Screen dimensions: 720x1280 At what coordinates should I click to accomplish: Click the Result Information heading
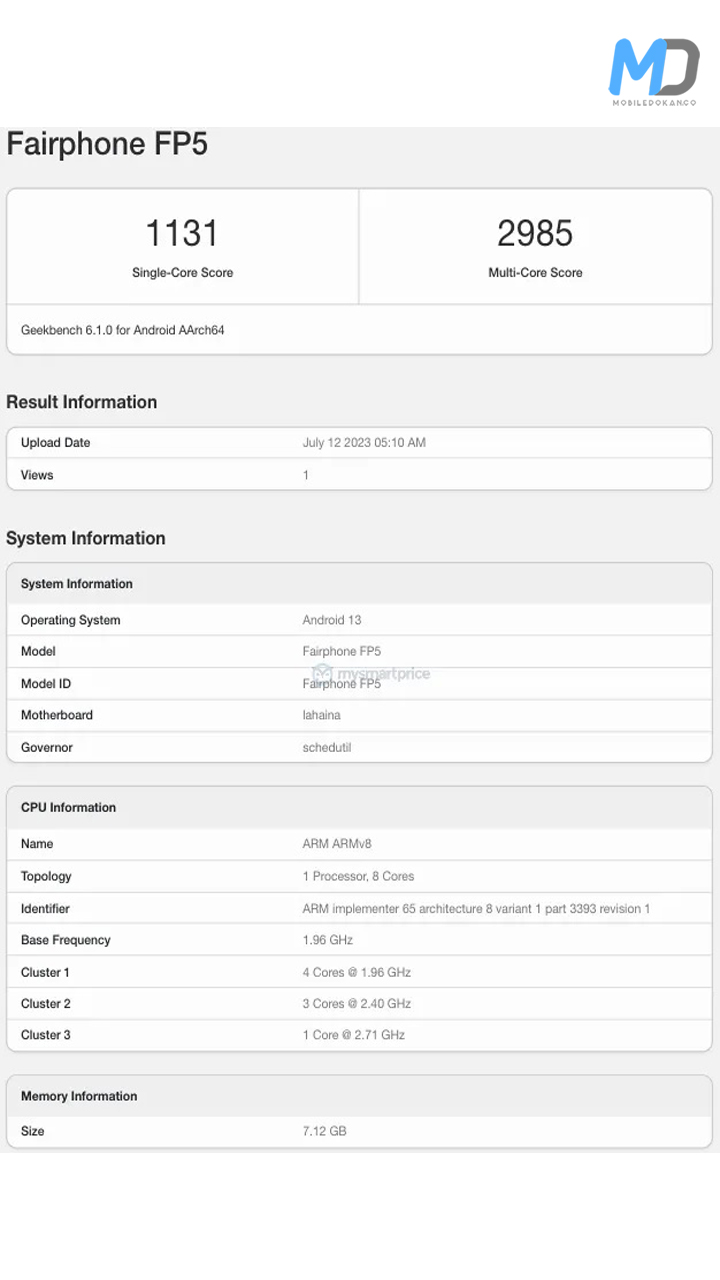point(82,402)
